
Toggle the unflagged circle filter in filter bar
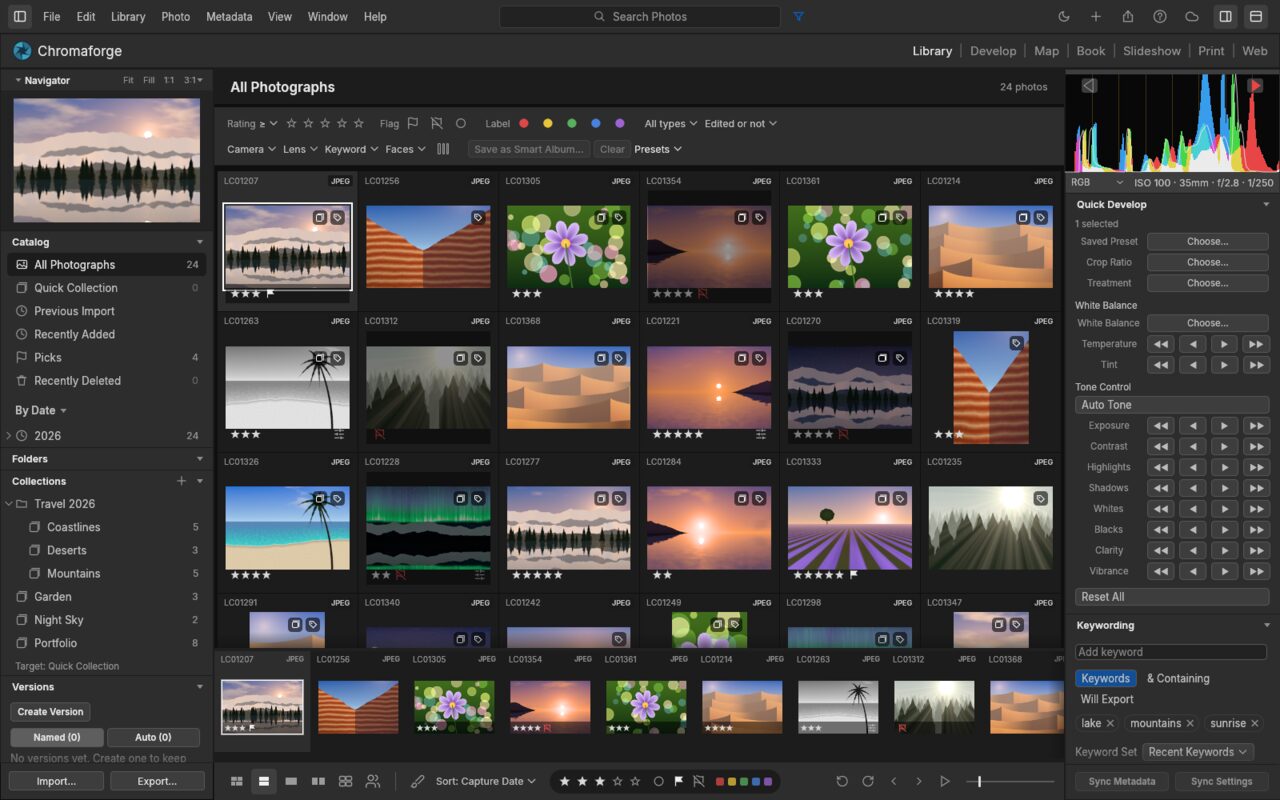coord(461,124)
